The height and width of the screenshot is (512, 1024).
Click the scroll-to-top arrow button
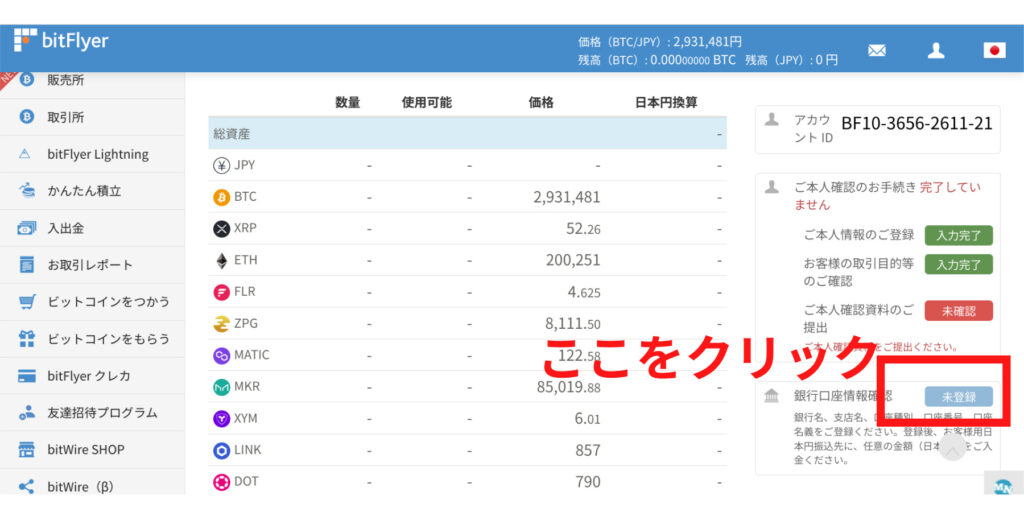coord(953,449)
